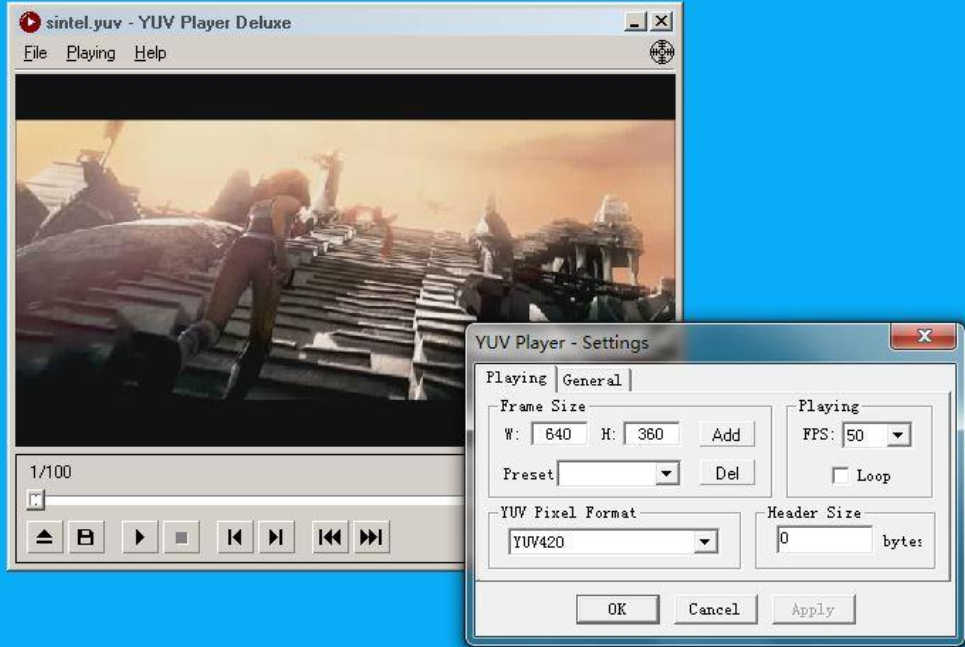Viewport: 965px width, 647px height.
Task: Click the frame width W input field
Action: coord(558,434)
